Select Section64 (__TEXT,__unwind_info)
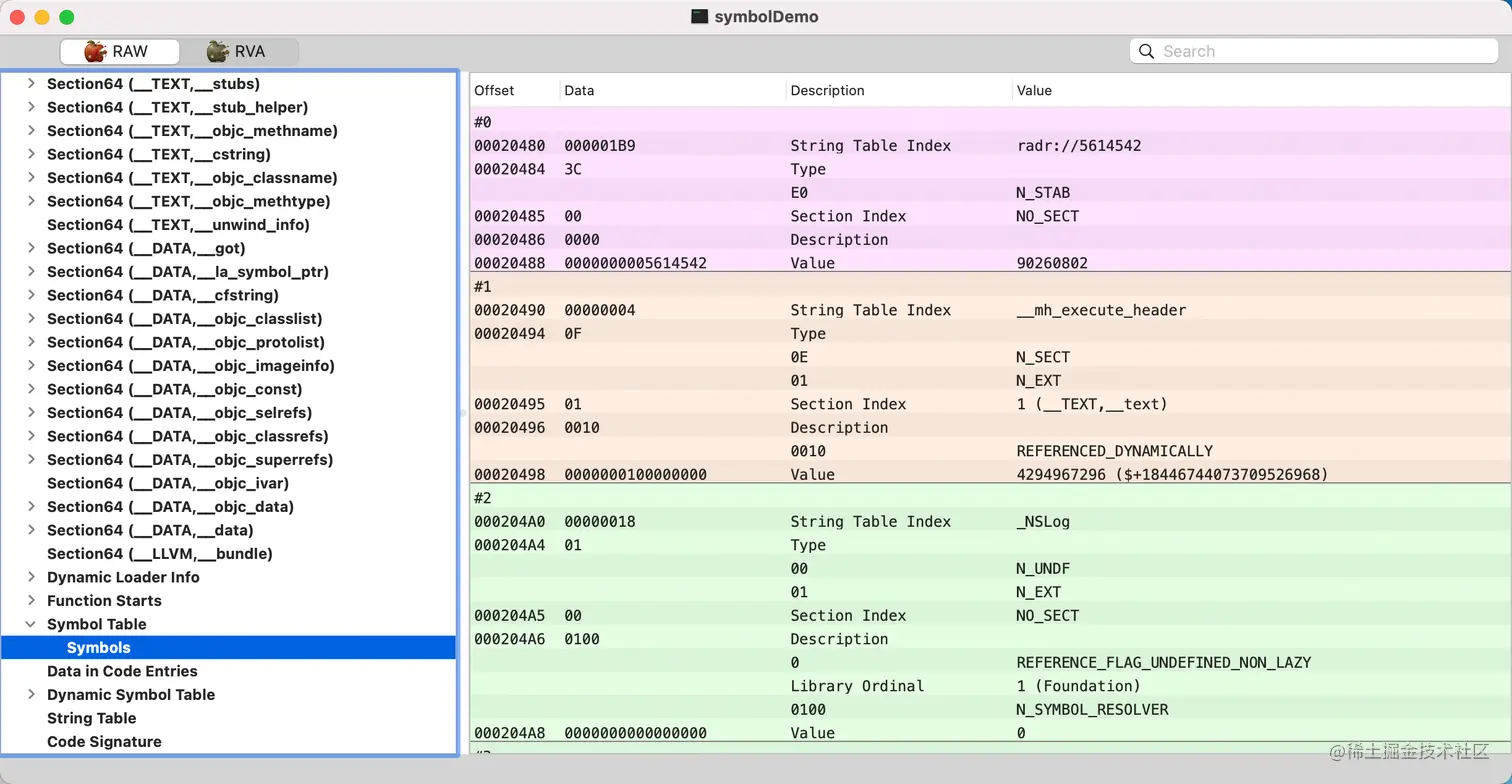1512x784 pixels. click(x=228, y=225)
